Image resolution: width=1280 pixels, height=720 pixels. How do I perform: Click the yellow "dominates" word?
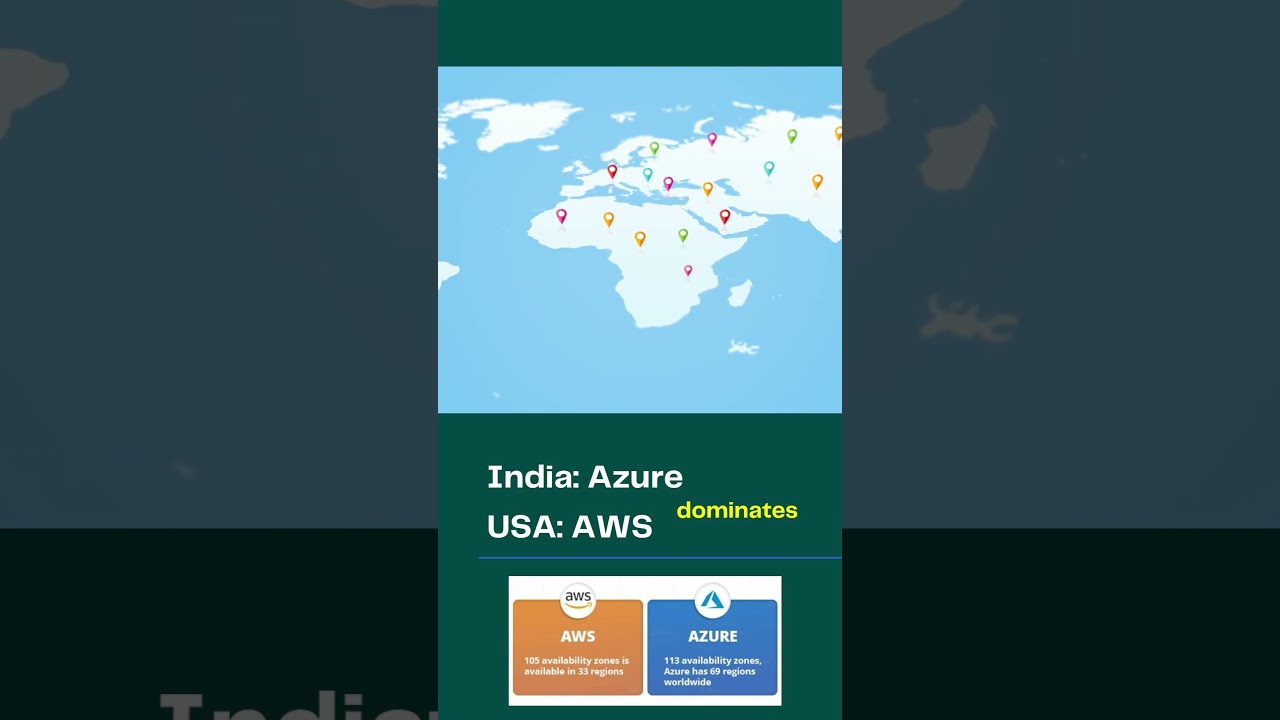click(x=737, y=510)
